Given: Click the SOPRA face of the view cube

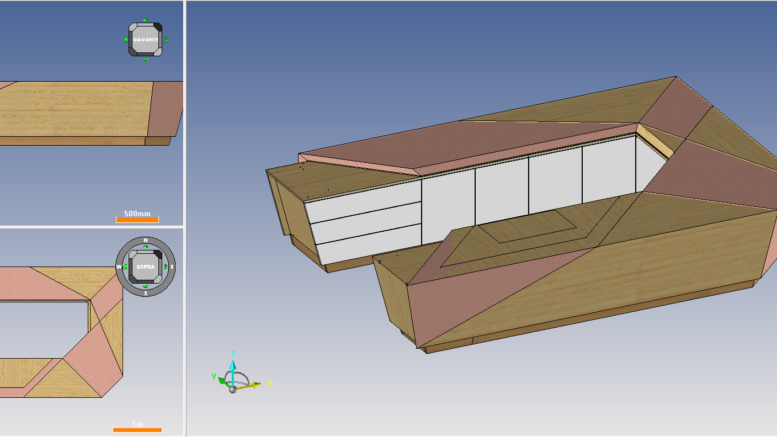Looking at the screenshot, I should (145, 267).
